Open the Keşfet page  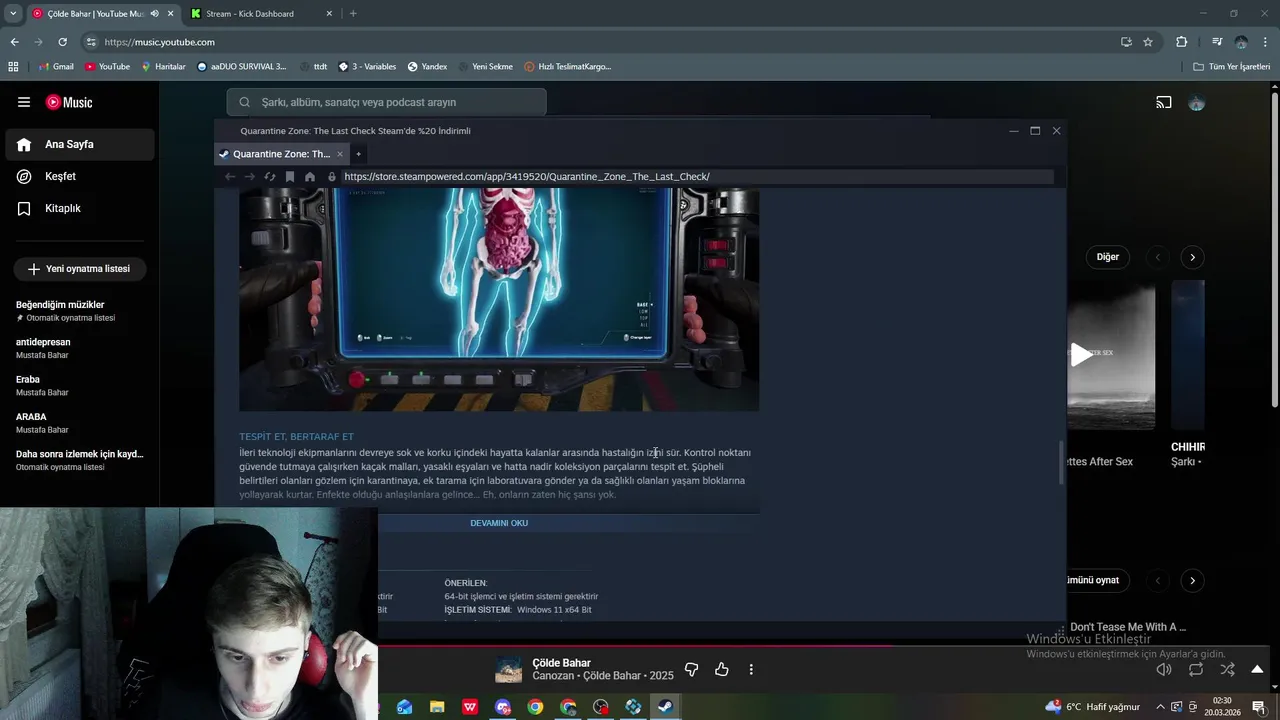pos(80,176)
